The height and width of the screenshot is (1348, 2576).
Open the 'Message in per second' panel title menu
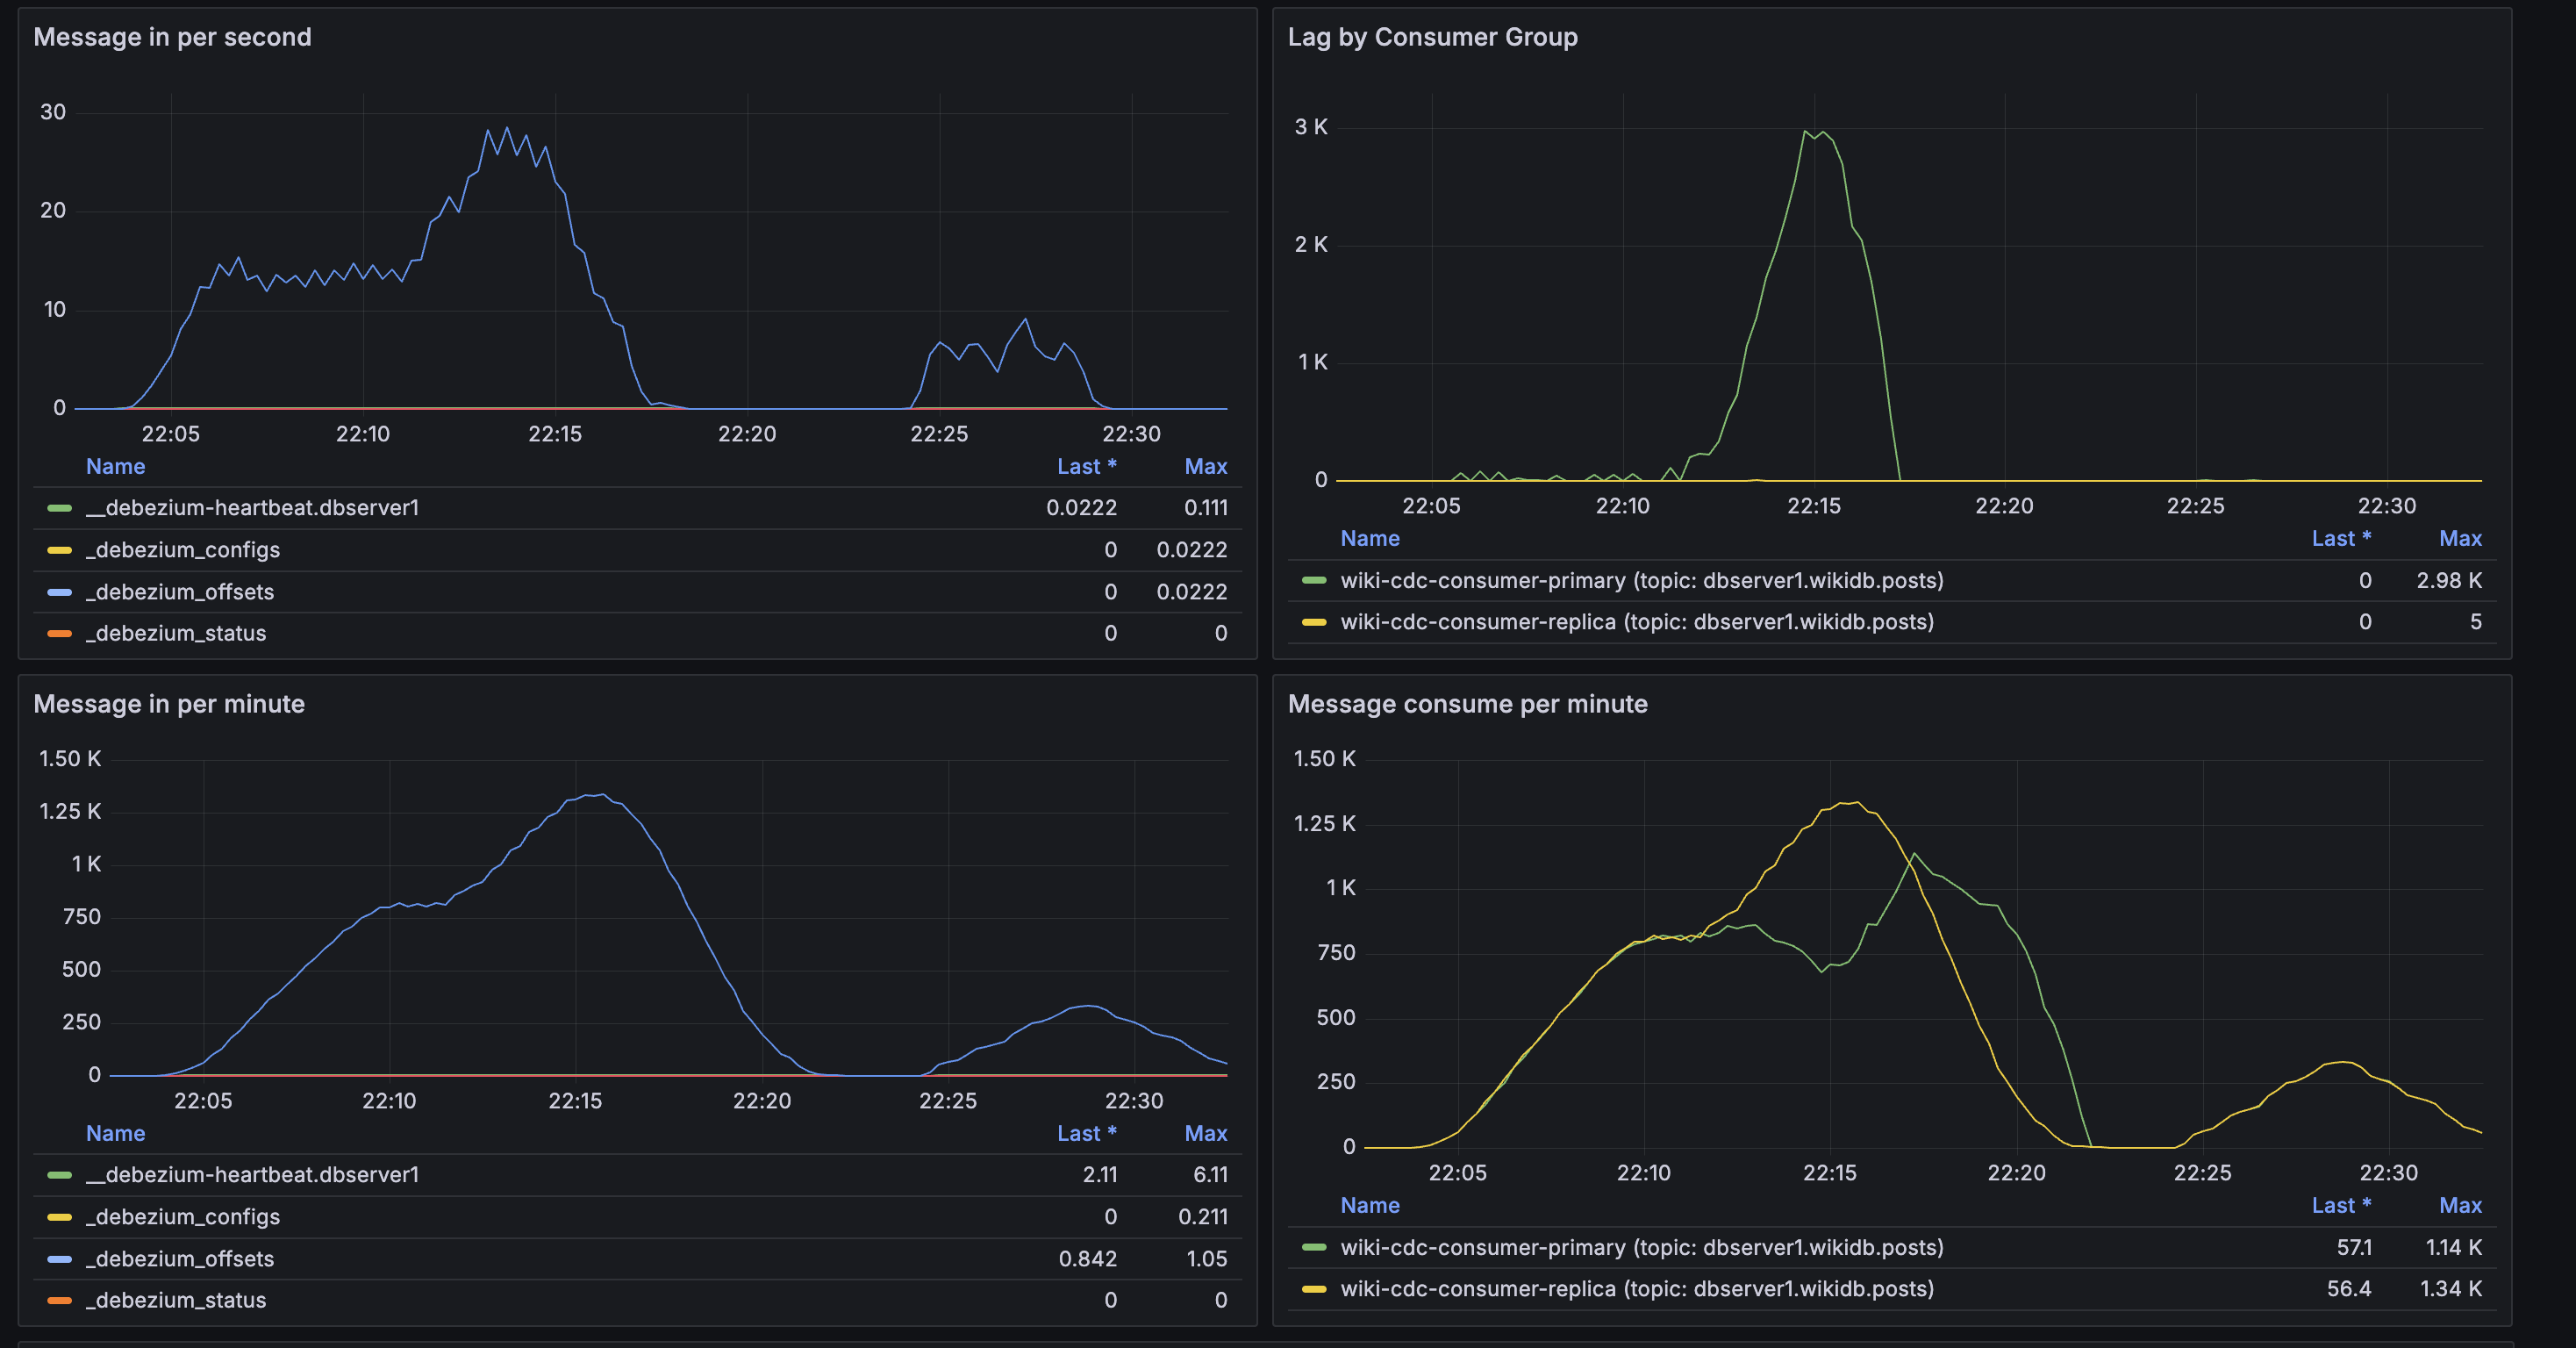click(x=172, y=37)
